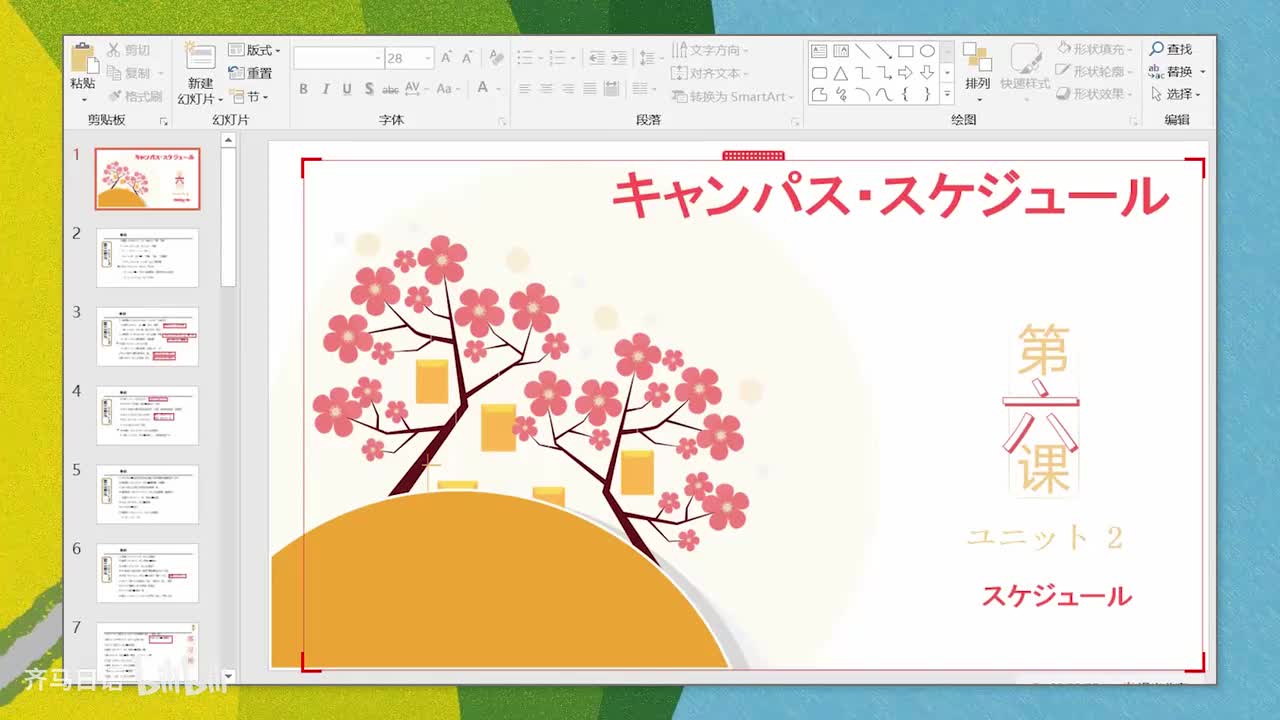Click the Cut (剪切) scissors button
The height and width of the screenshot is (720, 1280).
tap(128, 50)
